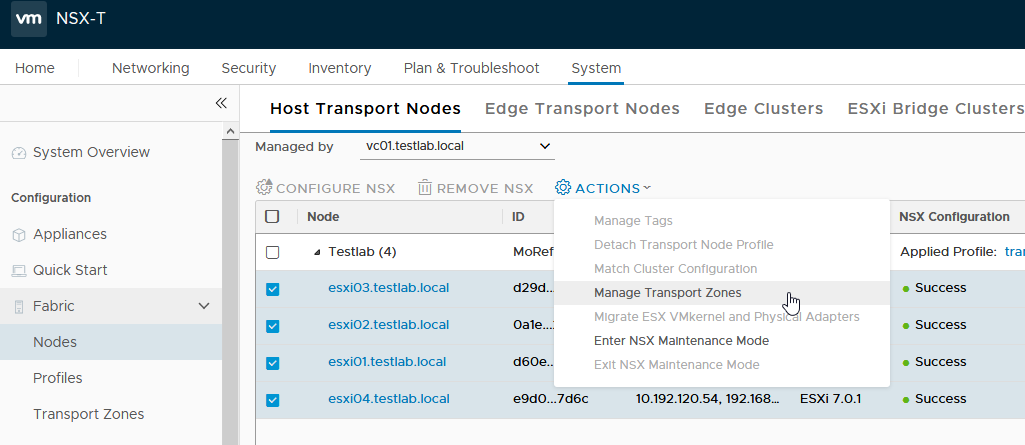Image resolution: width=1025 pixels, height=445 pixels.
Task: Uncheck the esxi03.testlab.local row checkbox
Action: pyautogui.click(x=273, y=289)
